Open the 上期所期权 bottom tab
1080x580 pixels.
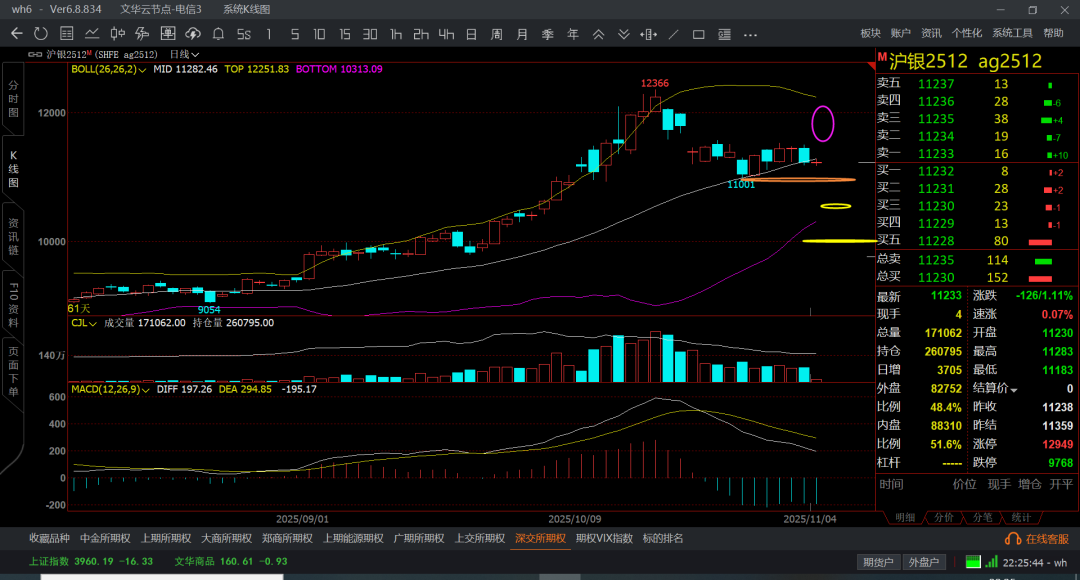tap(166, 538)
